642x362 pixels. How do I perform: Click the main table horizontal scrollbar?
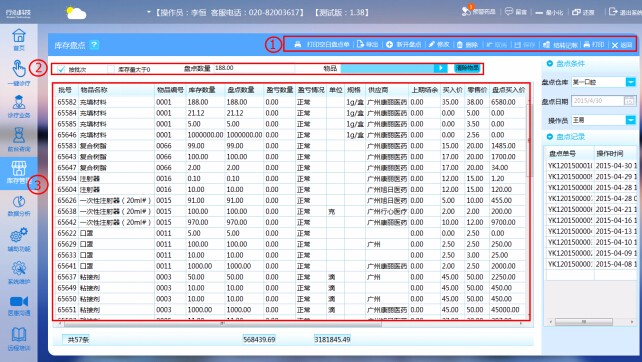(x=223, y=324)
